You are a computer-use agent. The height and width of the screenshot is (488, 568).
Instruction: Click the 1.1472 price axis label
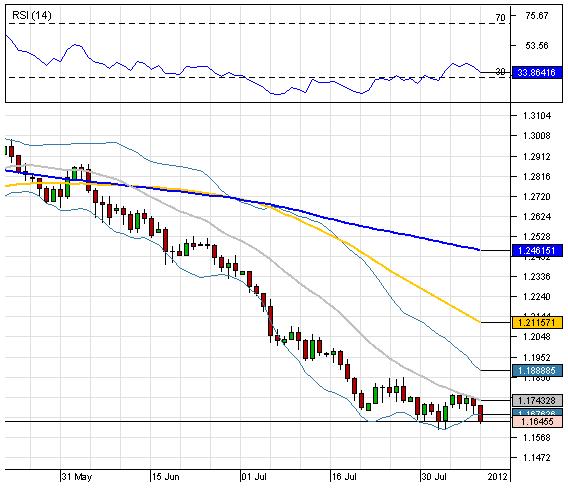point(537,458)
